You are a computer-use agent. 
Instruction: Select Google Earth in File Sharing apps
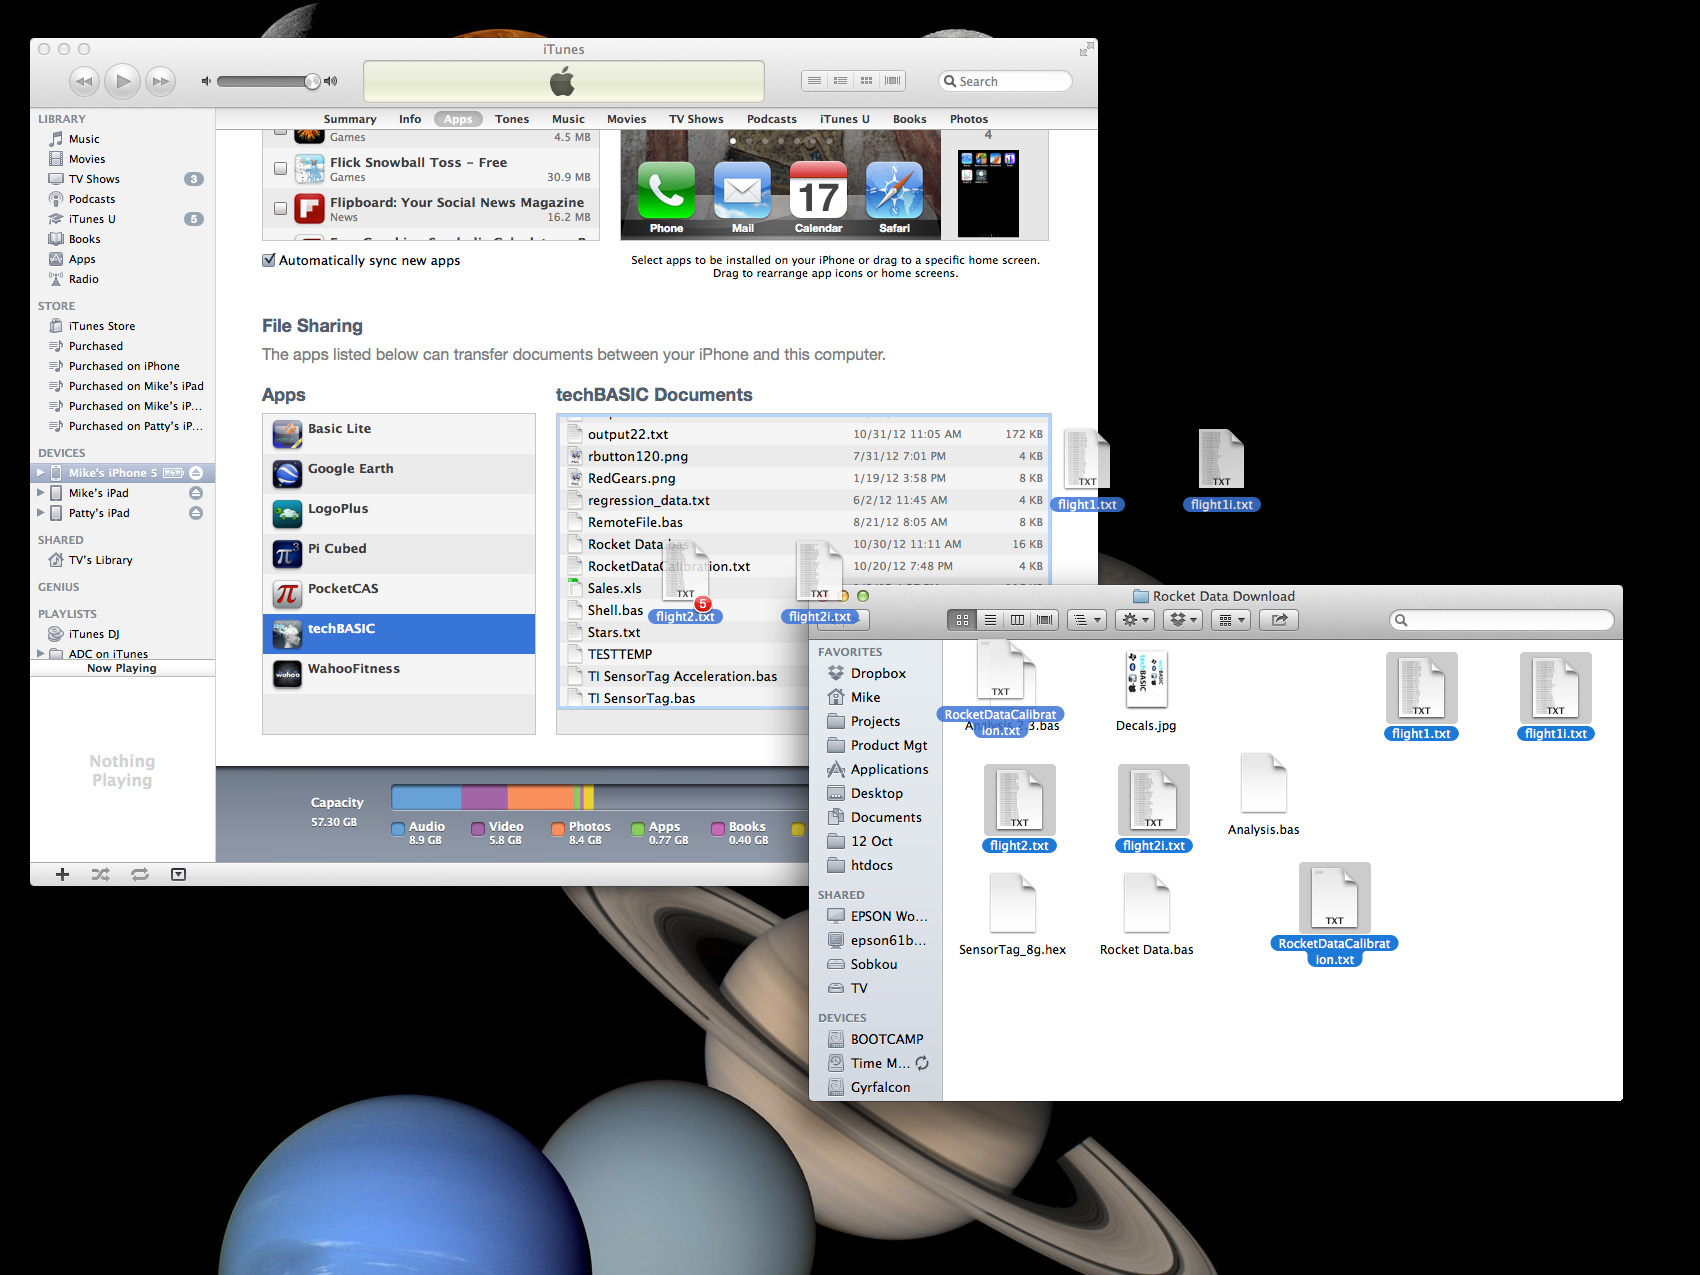pyautogui.click(x=399, y=474)
